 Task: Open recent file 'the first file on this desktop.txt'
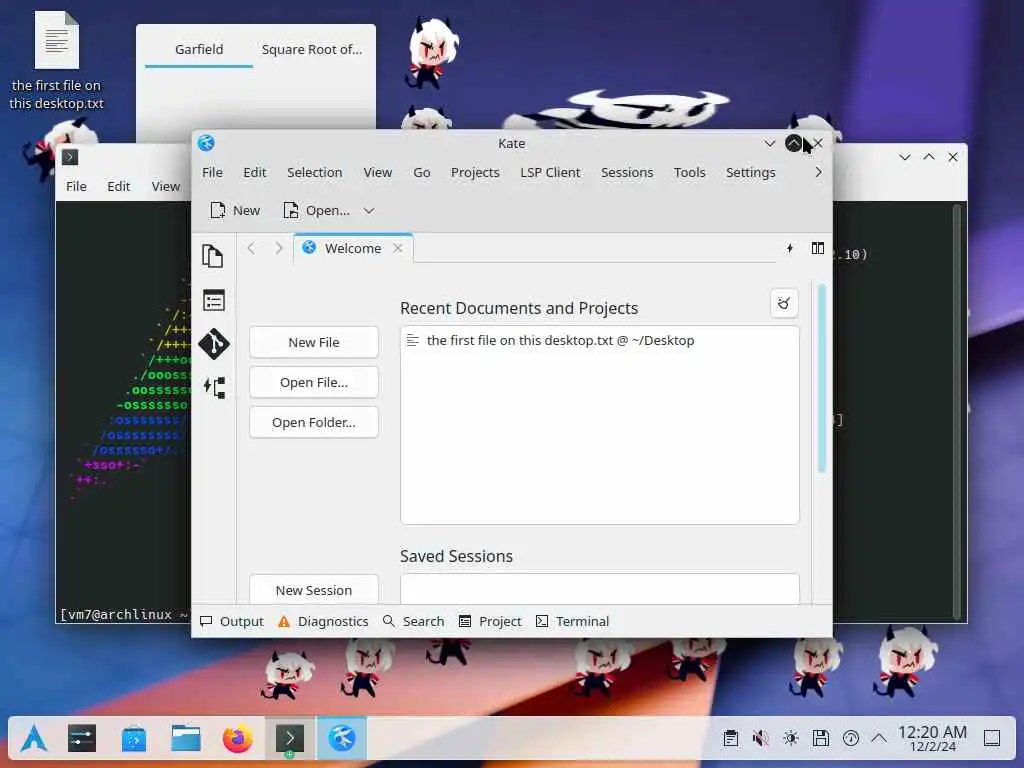click(599, 340)
